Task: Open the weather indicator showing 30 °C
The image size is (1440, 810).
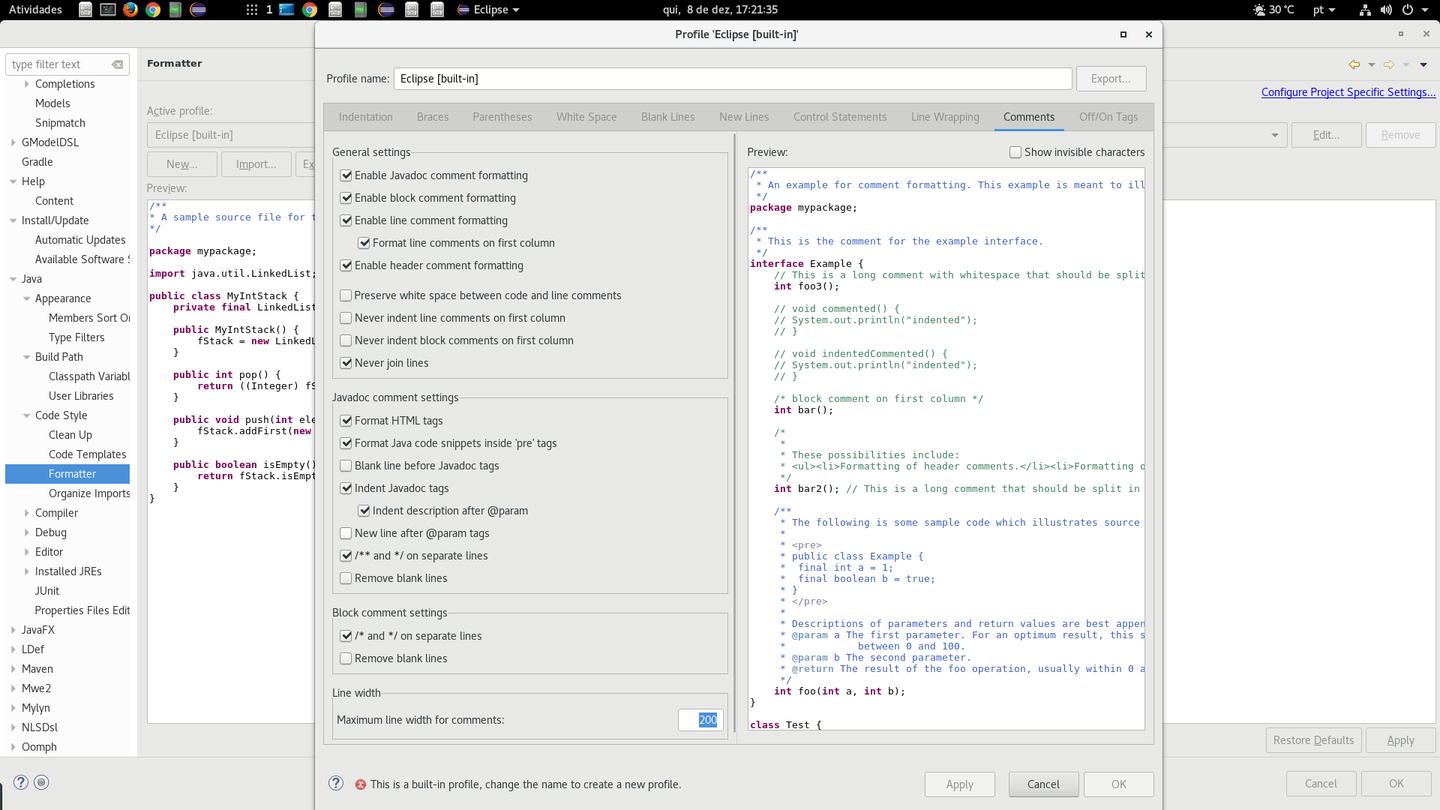Action: click(x=1273, y=10)
